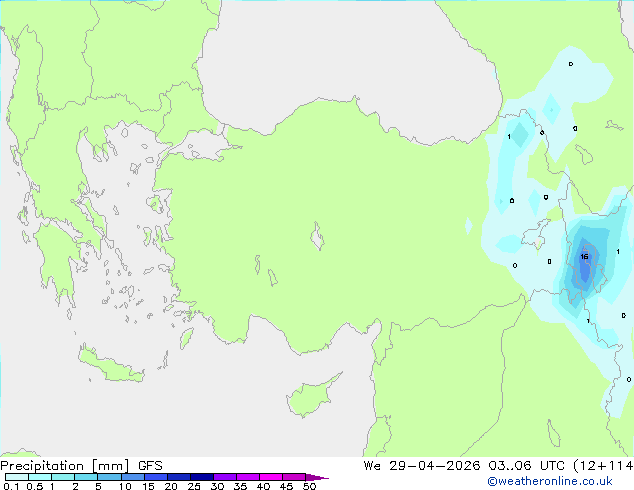634x490 pixels.
Task: Click the 'Precipitation [mm] GFS' title text
Action: (81, 466)
